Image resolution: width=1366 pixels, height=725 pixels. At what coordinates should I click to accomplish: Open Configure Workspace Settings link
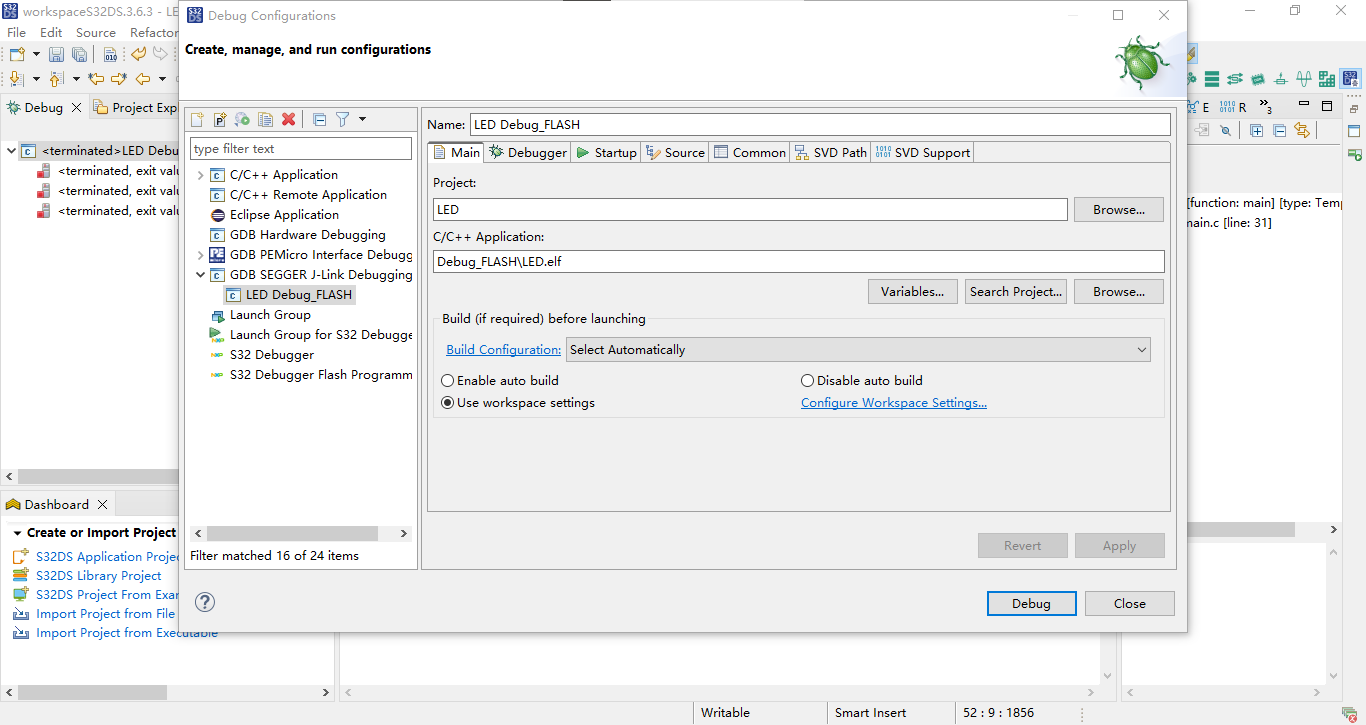click(894, 403)
